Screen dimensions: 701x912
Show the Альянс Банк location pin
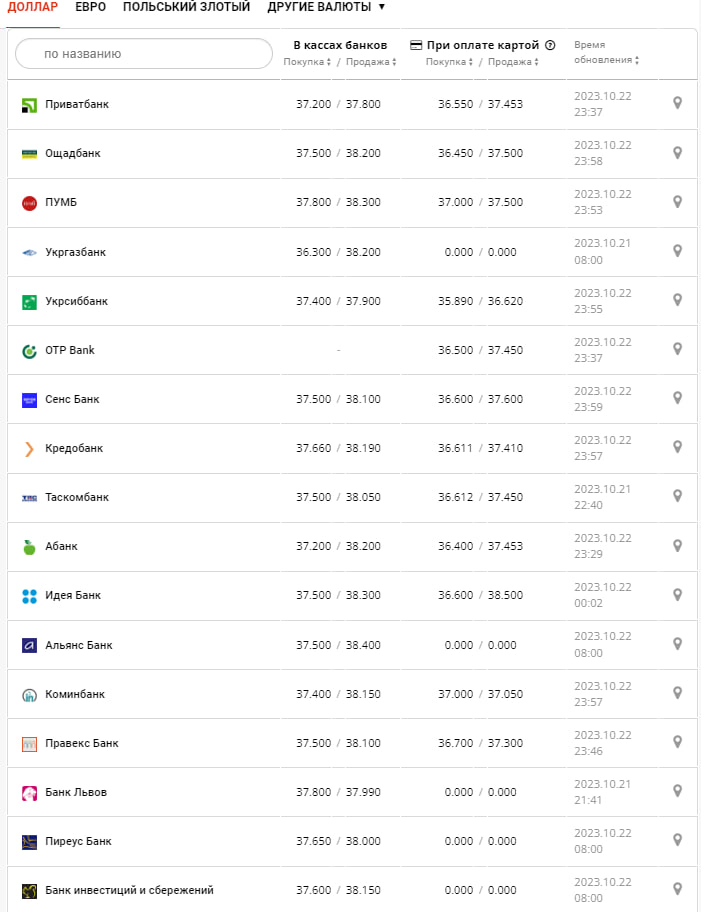coord(677,644)
